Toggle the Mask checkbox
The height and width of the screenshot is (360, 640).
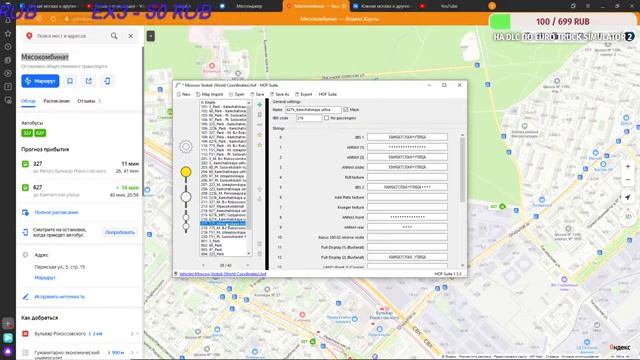346,109
